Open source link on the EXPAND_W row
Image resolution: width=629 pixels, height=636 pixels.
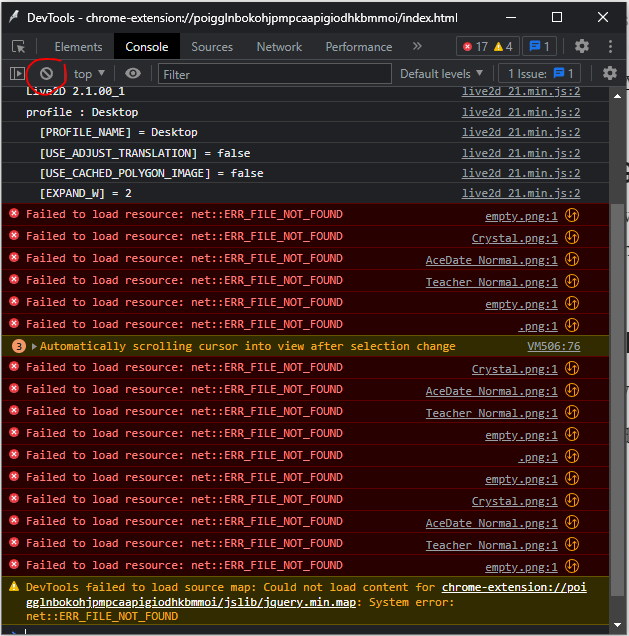pos(521,193)
